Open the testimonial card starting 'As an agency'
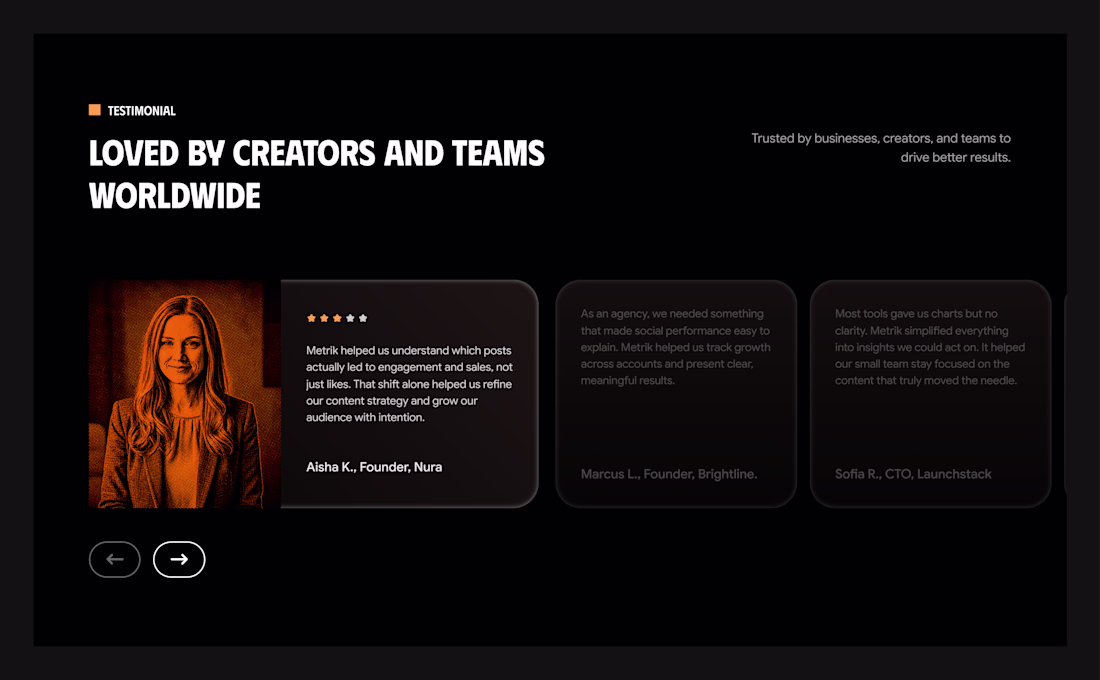This screenshot has height=680, width=1100. [676, 394]
